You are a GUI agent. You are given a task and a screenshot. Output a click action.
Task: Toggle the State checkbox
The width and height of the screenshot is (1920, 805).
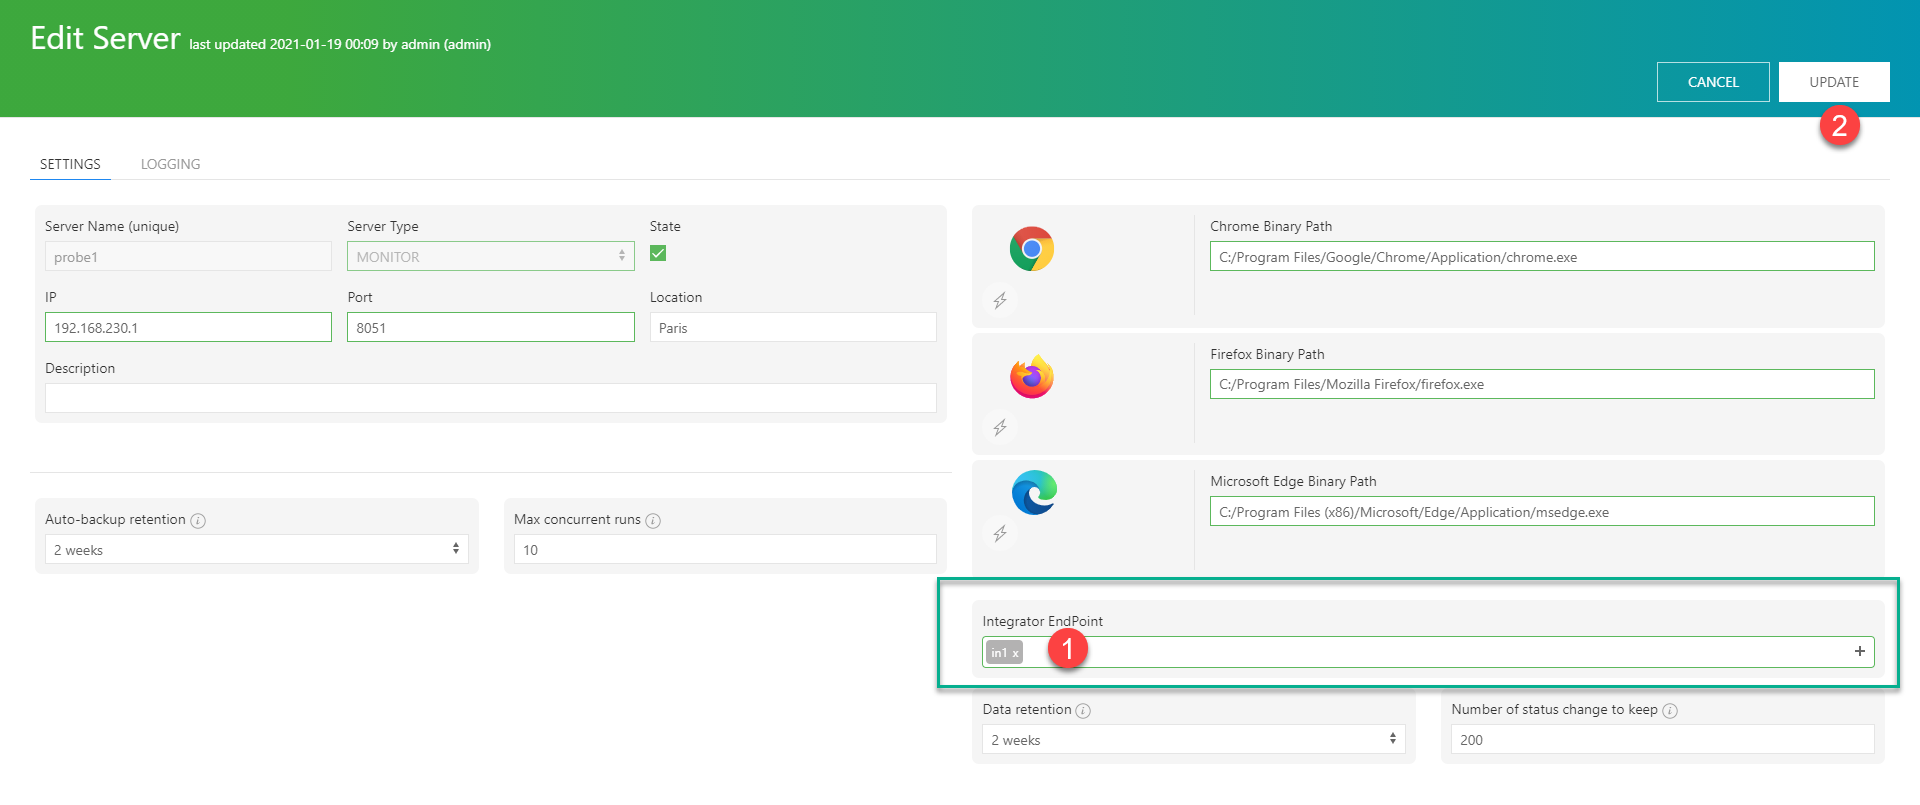658,253
